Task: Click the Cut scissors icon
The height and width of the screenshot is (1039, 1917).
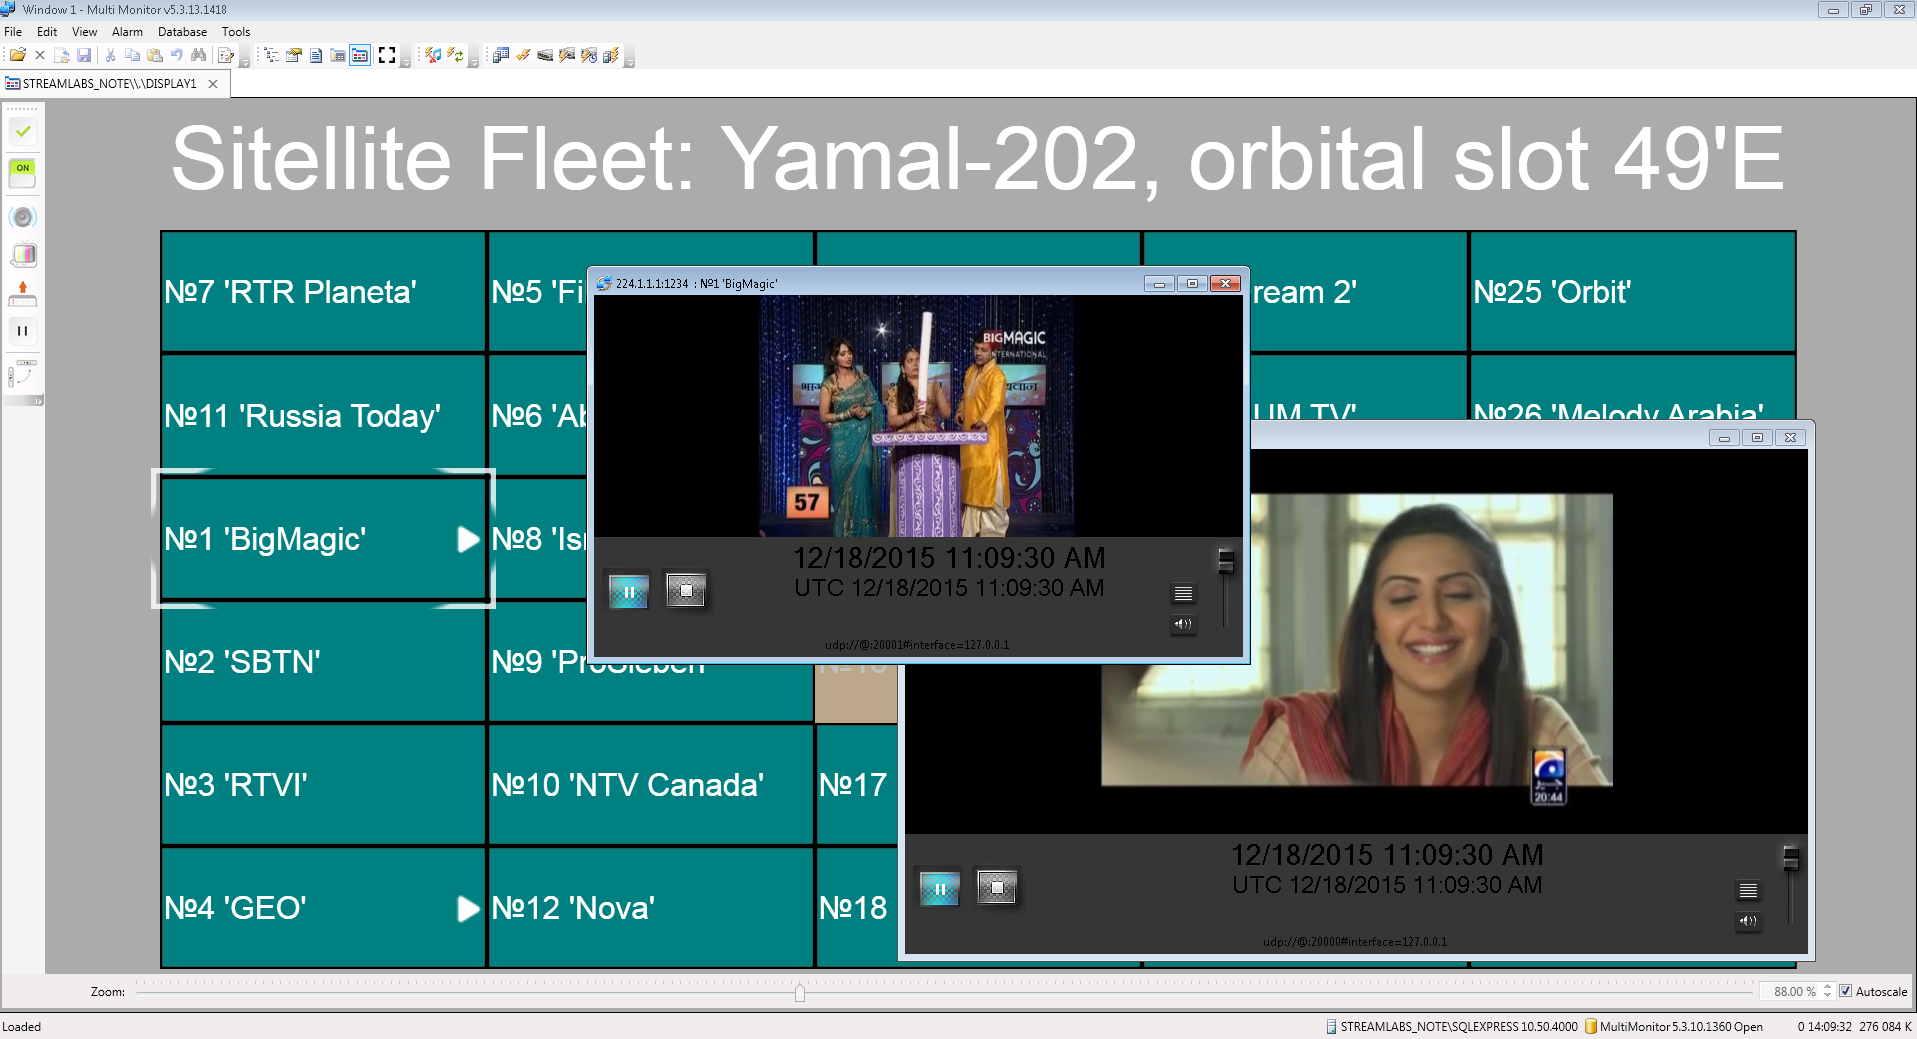Action: [111, 55]
